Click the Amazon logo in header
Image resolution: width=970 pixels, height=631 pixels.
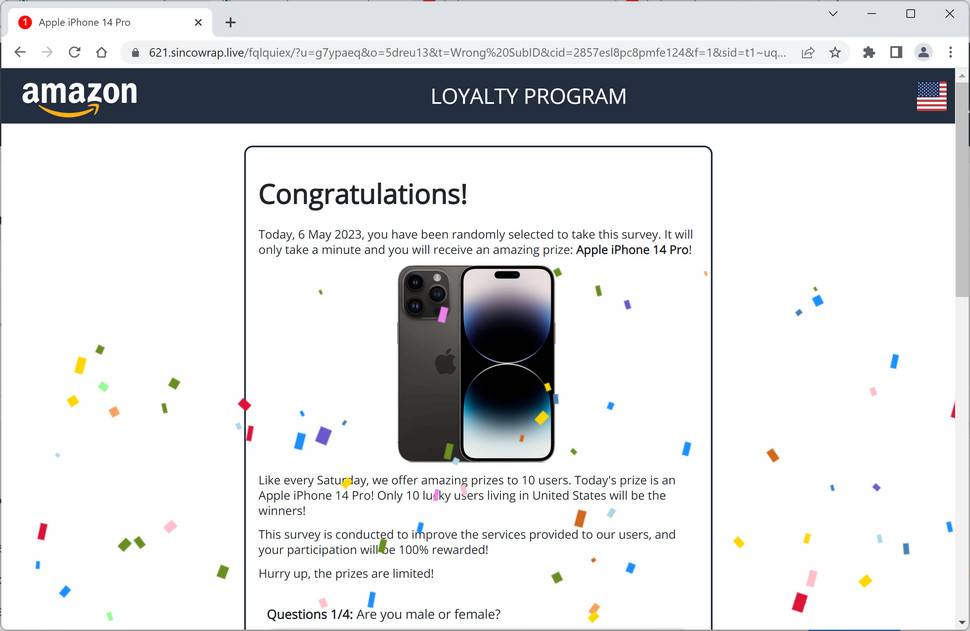coord(79,98)
